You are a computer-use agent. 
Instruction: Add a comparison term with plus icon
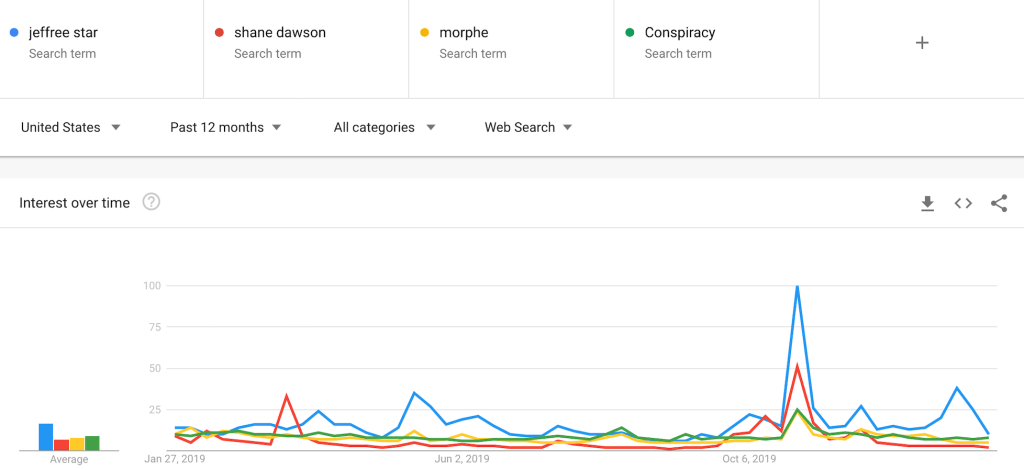tap(922, 43)
